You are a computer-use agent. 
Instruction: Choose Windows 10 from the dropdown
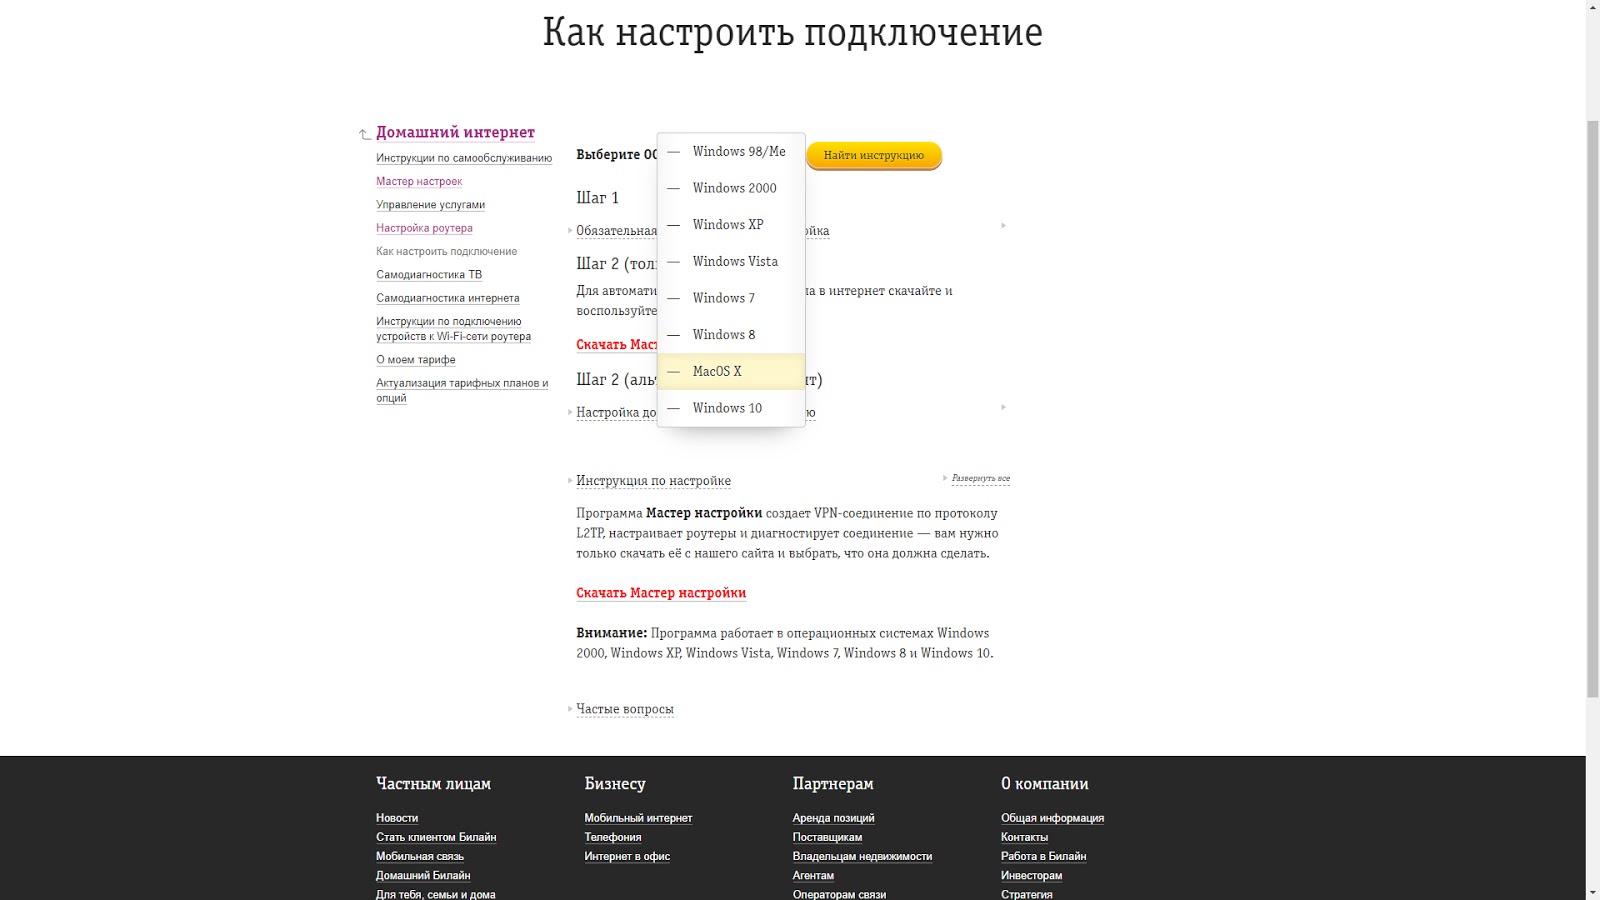click(731, 408)
